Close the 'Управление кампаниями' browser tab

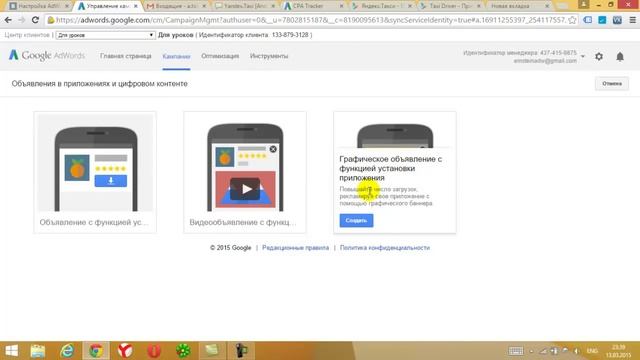click(136, 6)
